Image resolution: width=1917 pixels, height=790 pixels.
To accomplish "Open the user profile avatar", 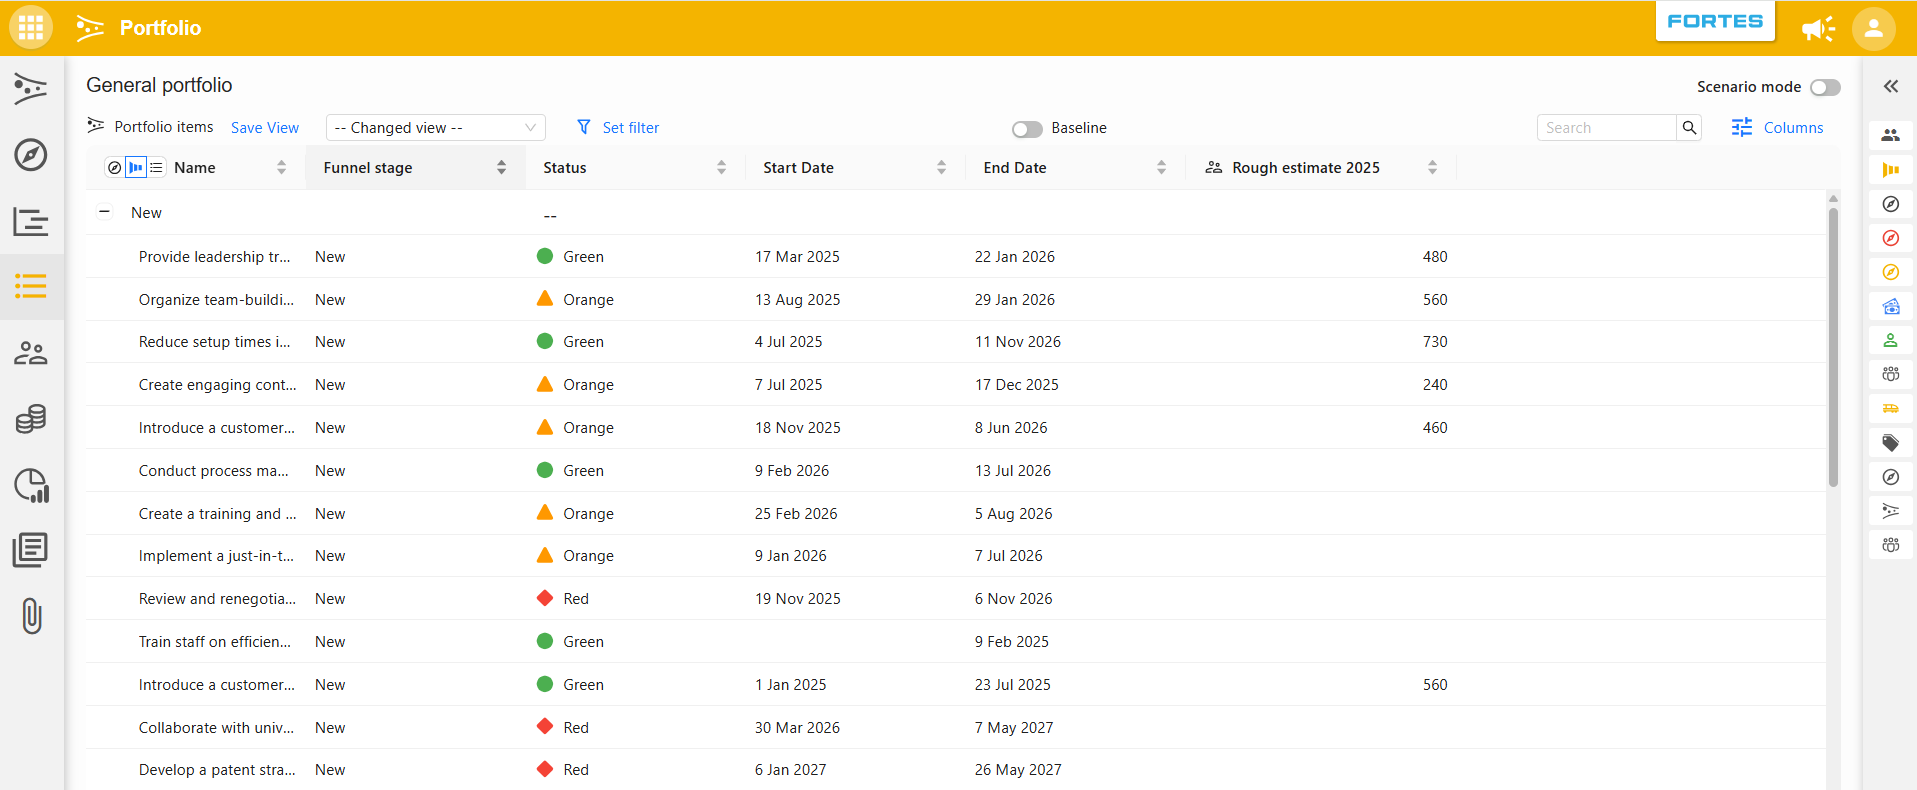I will (x=1874, y=28).
